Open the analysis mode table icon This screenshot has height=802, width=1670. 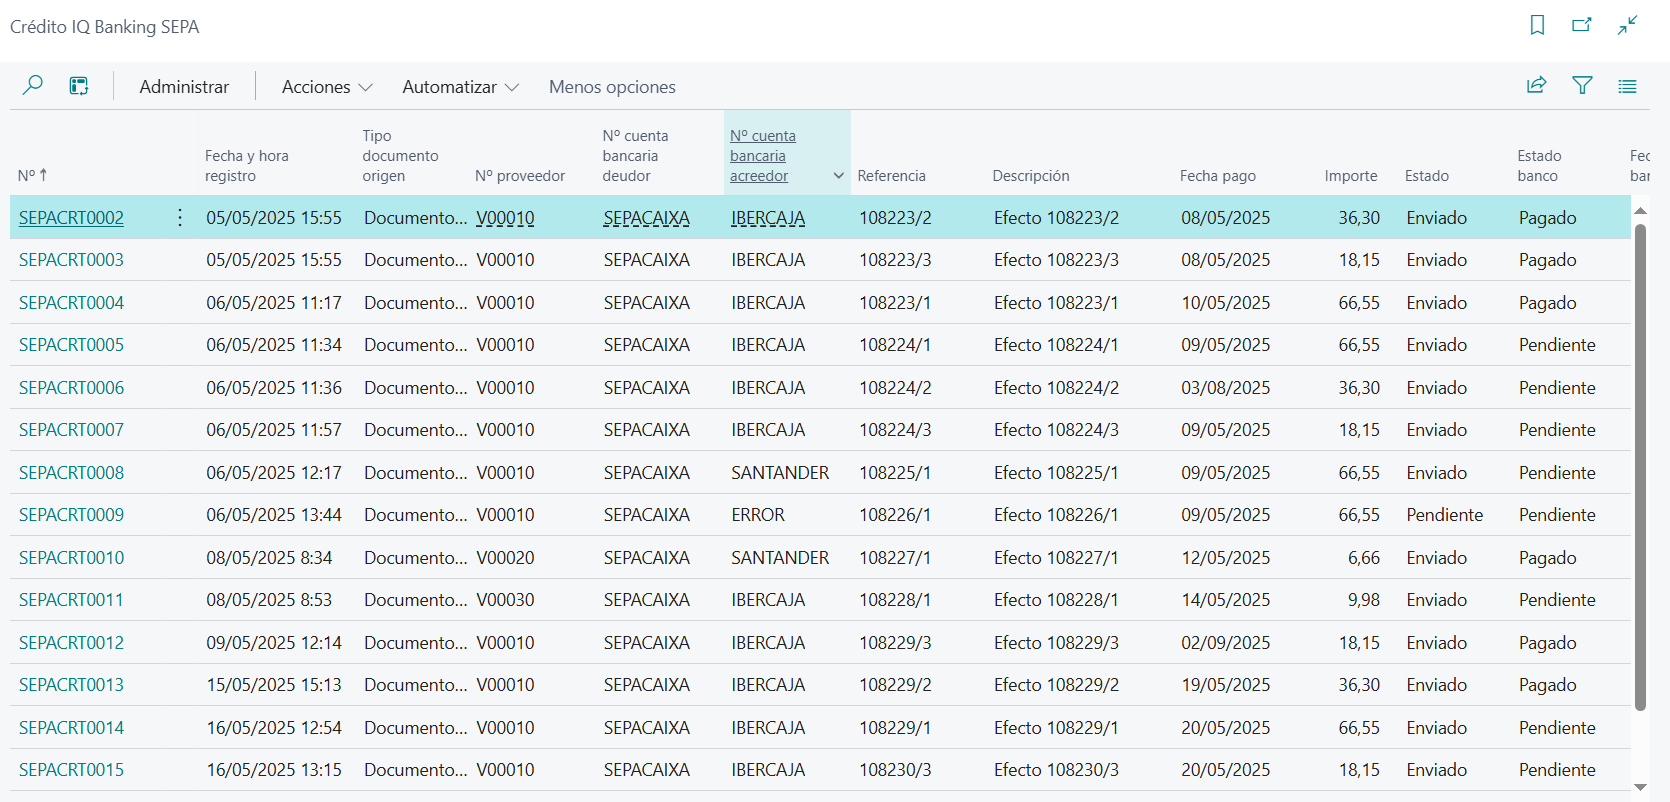(79, 86)
